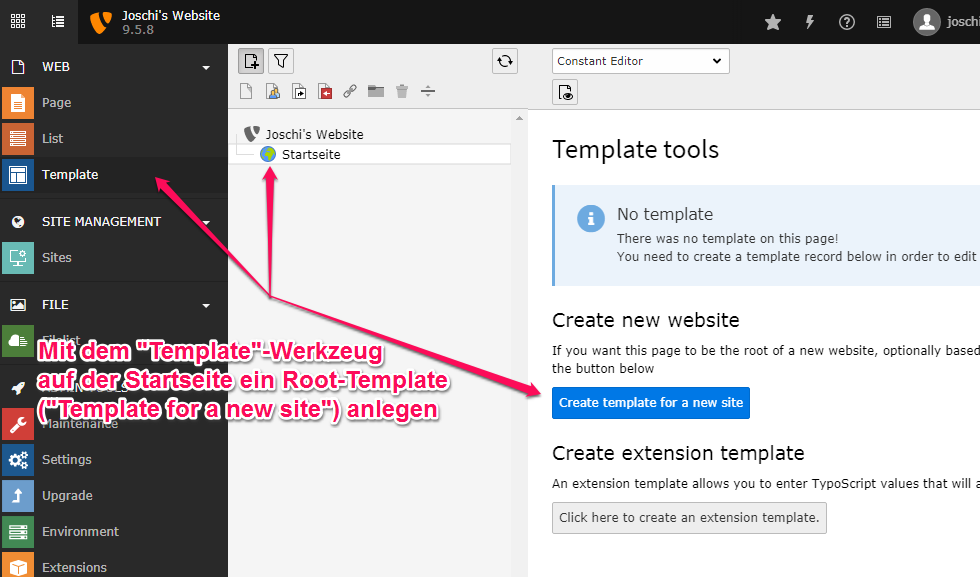Viewport: 980px width, 577px height.
Task: Open the Constant Editor dropdown
Action: pos(640,60)
